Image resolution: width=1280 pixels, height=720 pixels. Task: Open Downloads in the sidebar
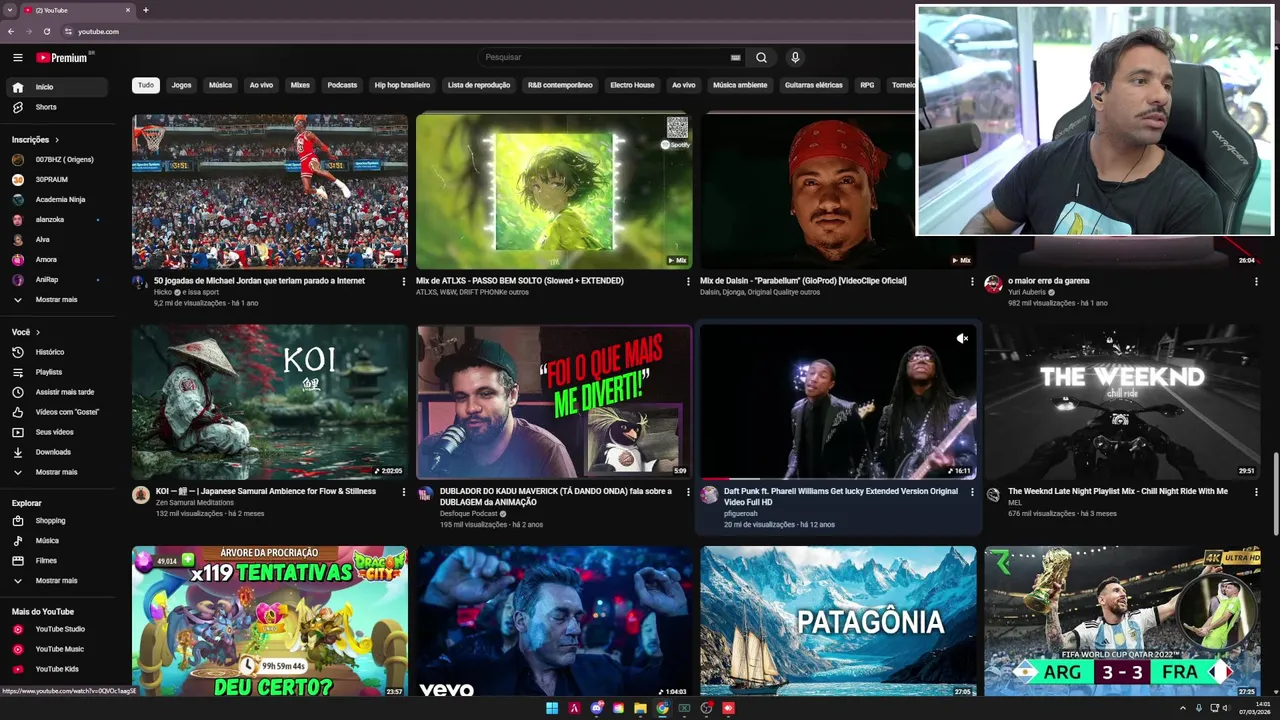point(58,452)
